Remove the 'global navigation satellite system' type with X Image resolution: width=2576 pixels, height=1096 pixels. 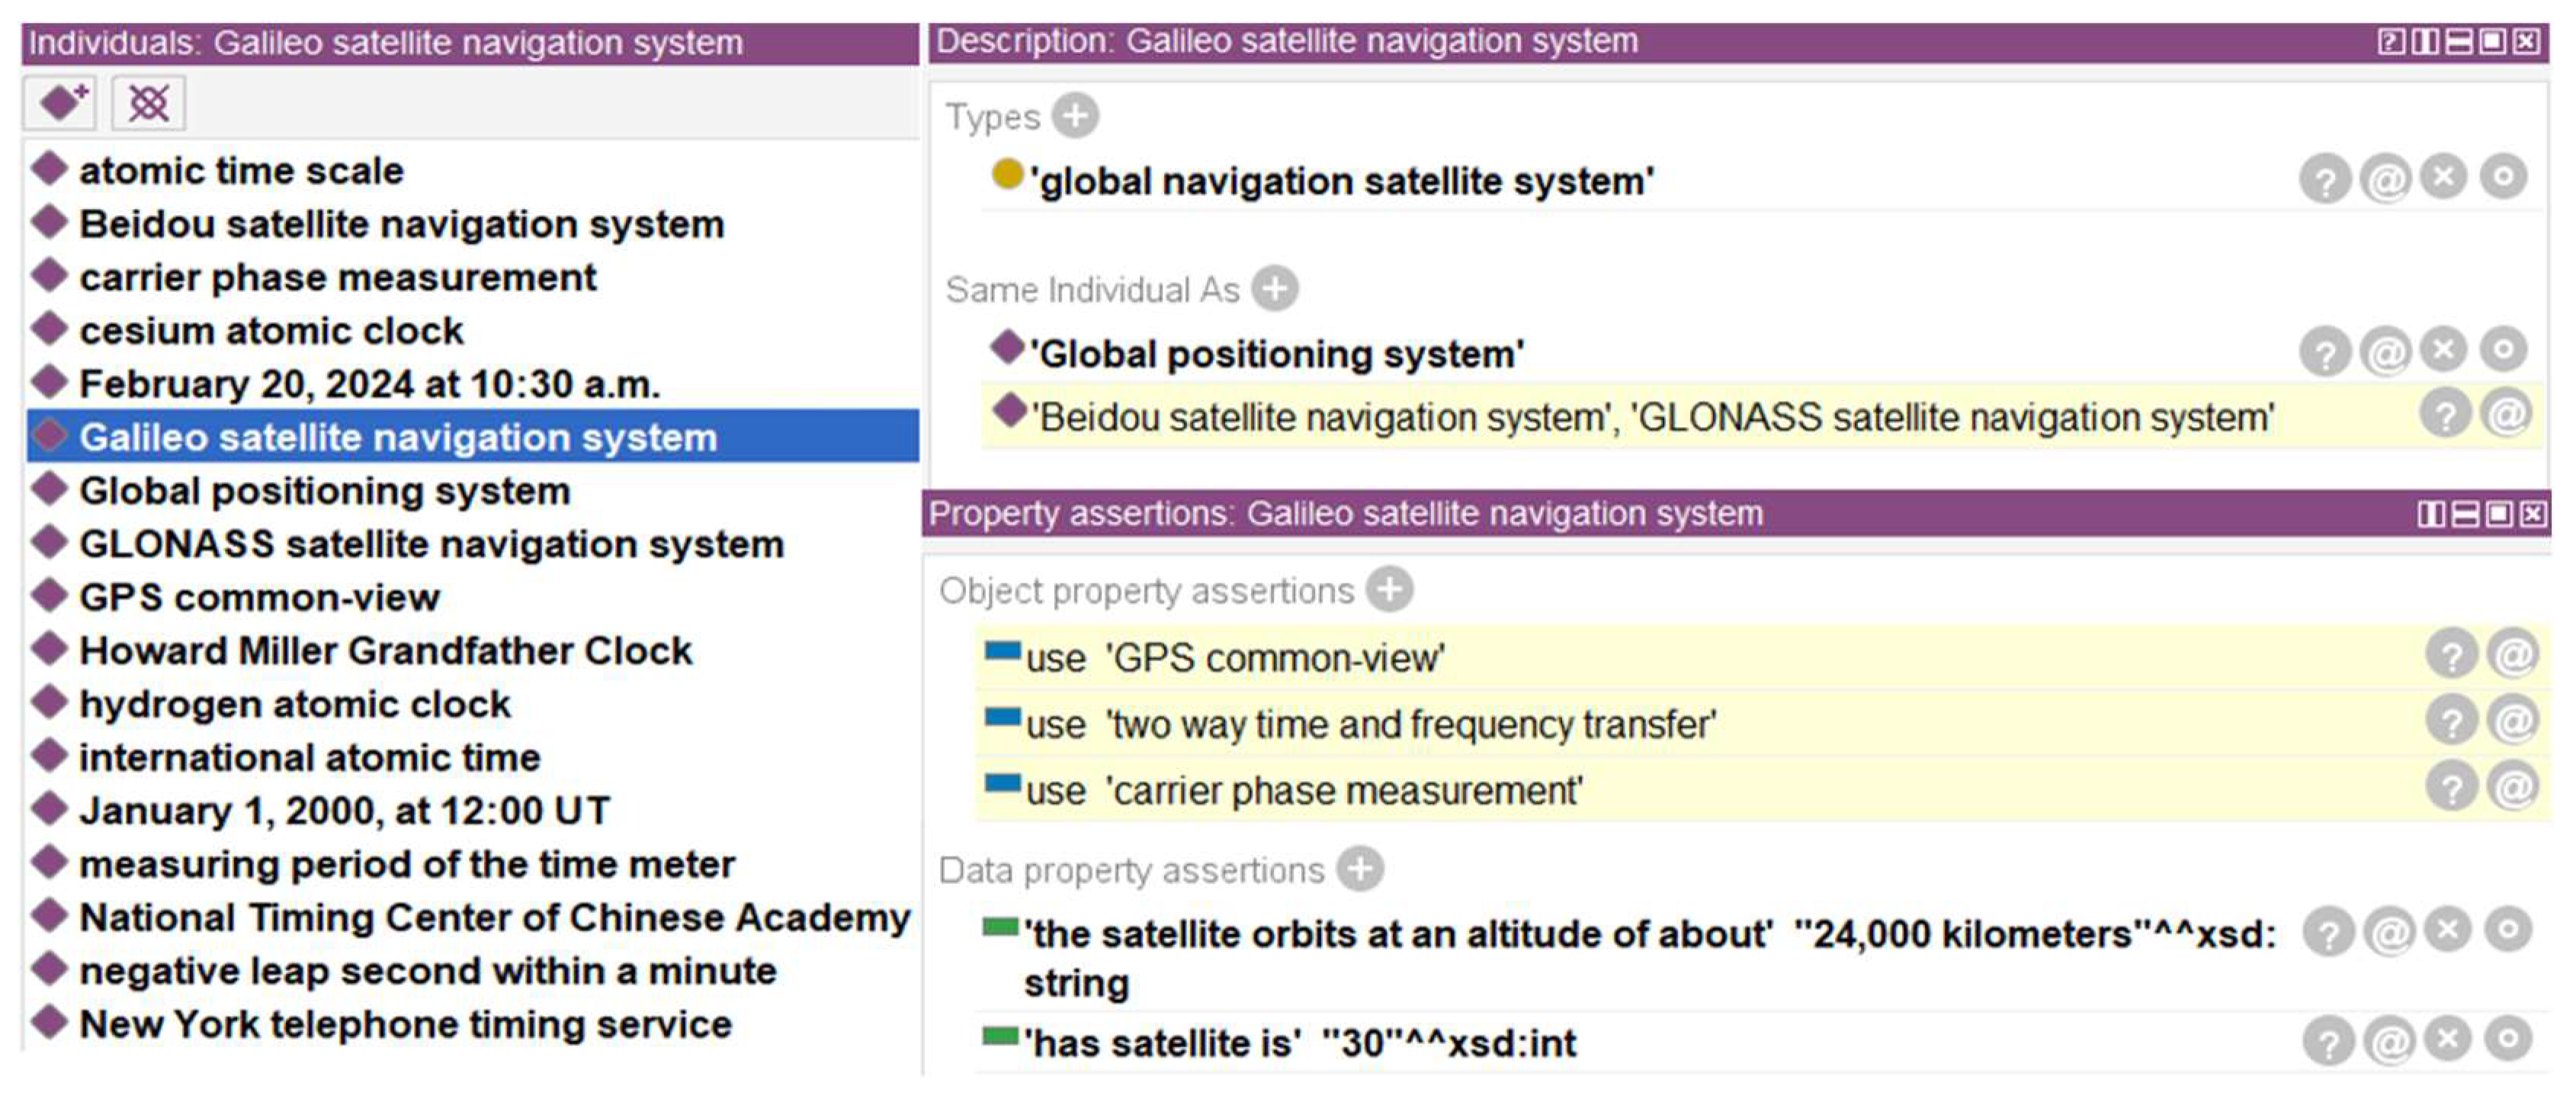click(2444, 178)
